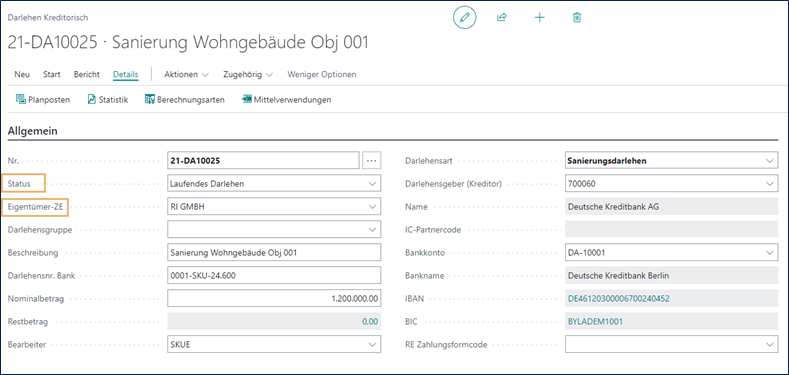Open Berechnungsarten

click(x=184, y=100)
